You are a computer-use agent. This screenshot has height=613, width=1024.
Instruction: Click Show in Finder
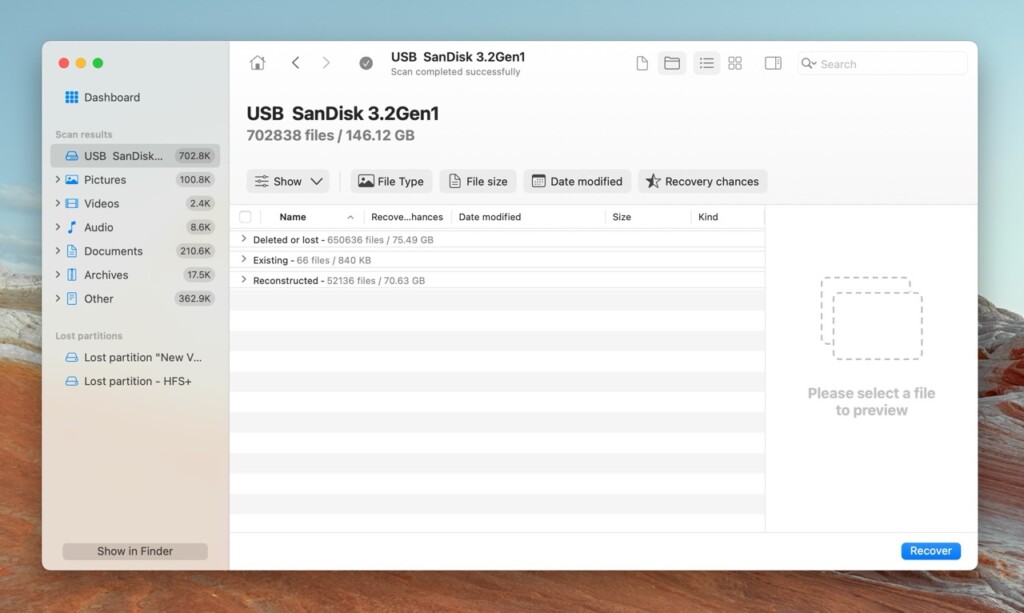tap(134, 550)
